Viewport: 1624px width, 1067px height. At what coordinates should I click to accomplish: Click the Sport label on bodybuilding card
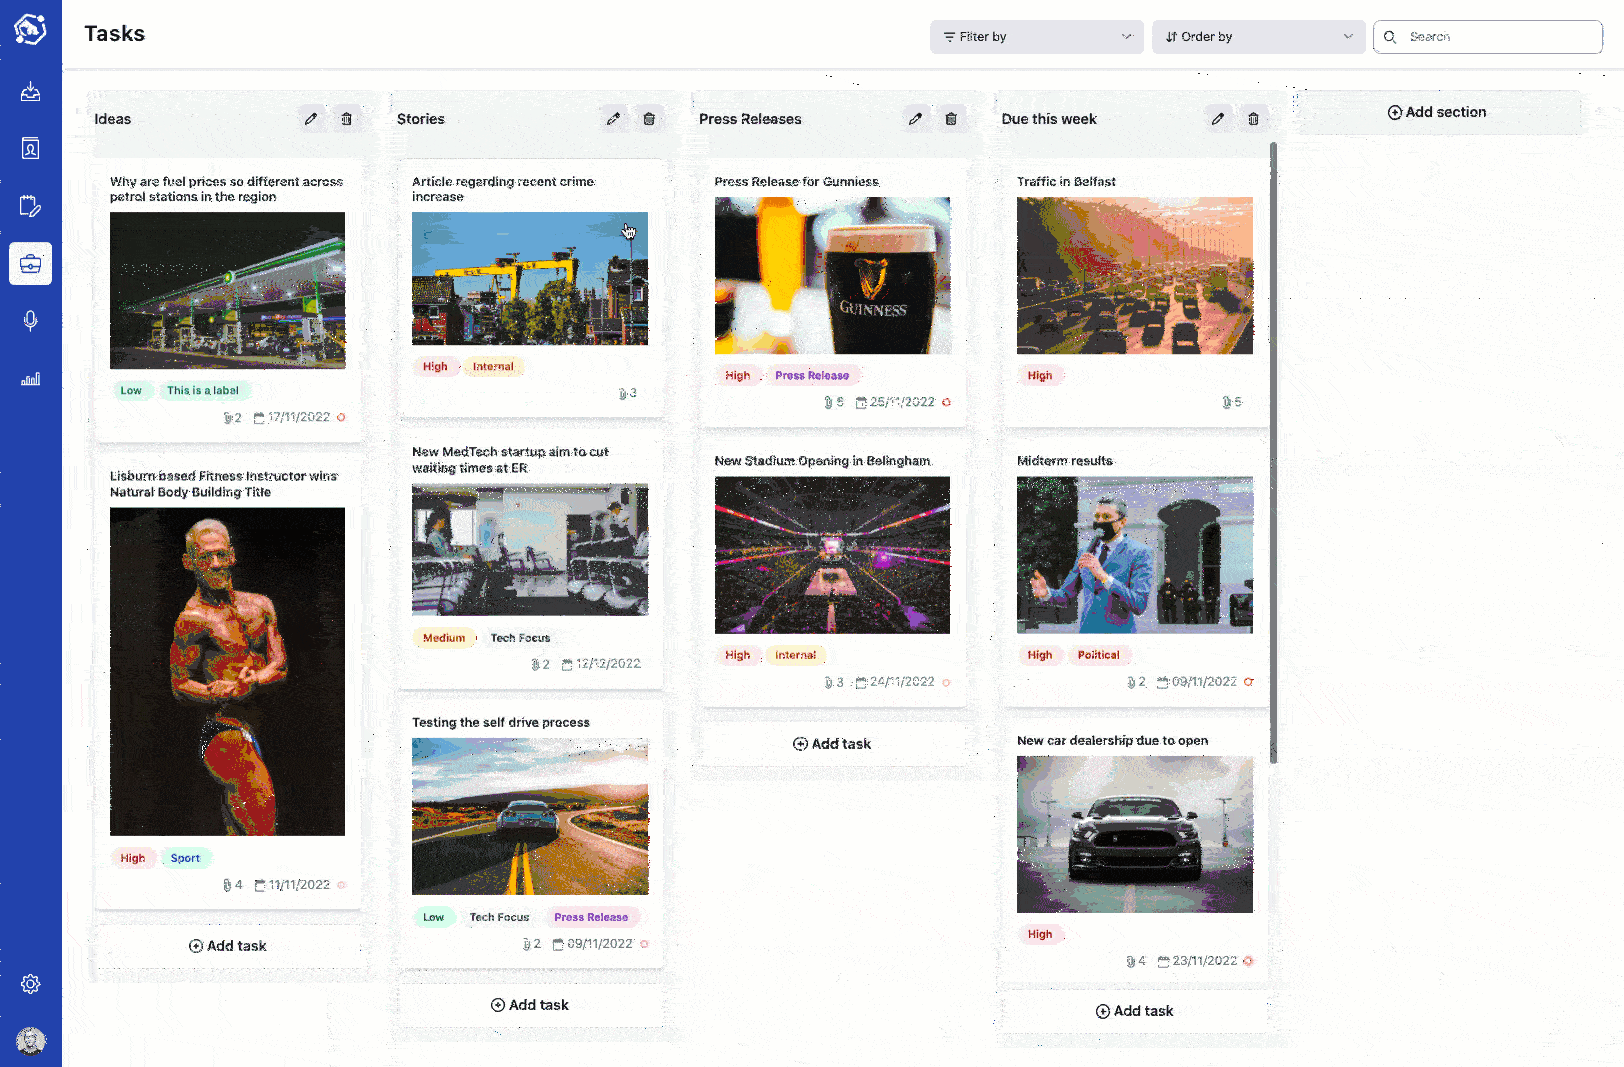point(185,858)
